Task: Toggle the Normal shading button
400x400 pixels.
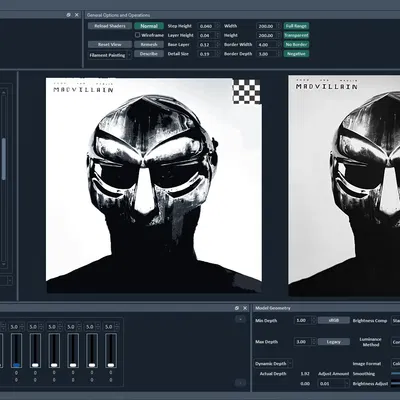Action: point(149,26)
